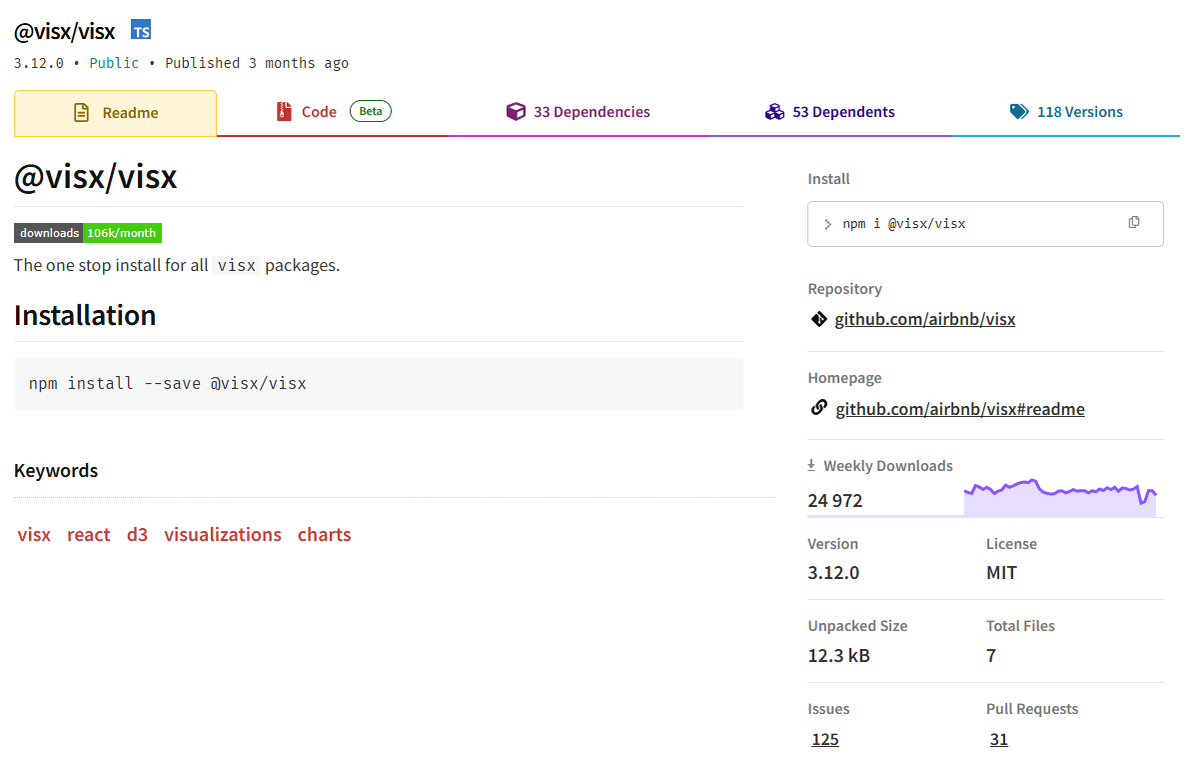Click the homepage chain-link icon

pos(819,408)
